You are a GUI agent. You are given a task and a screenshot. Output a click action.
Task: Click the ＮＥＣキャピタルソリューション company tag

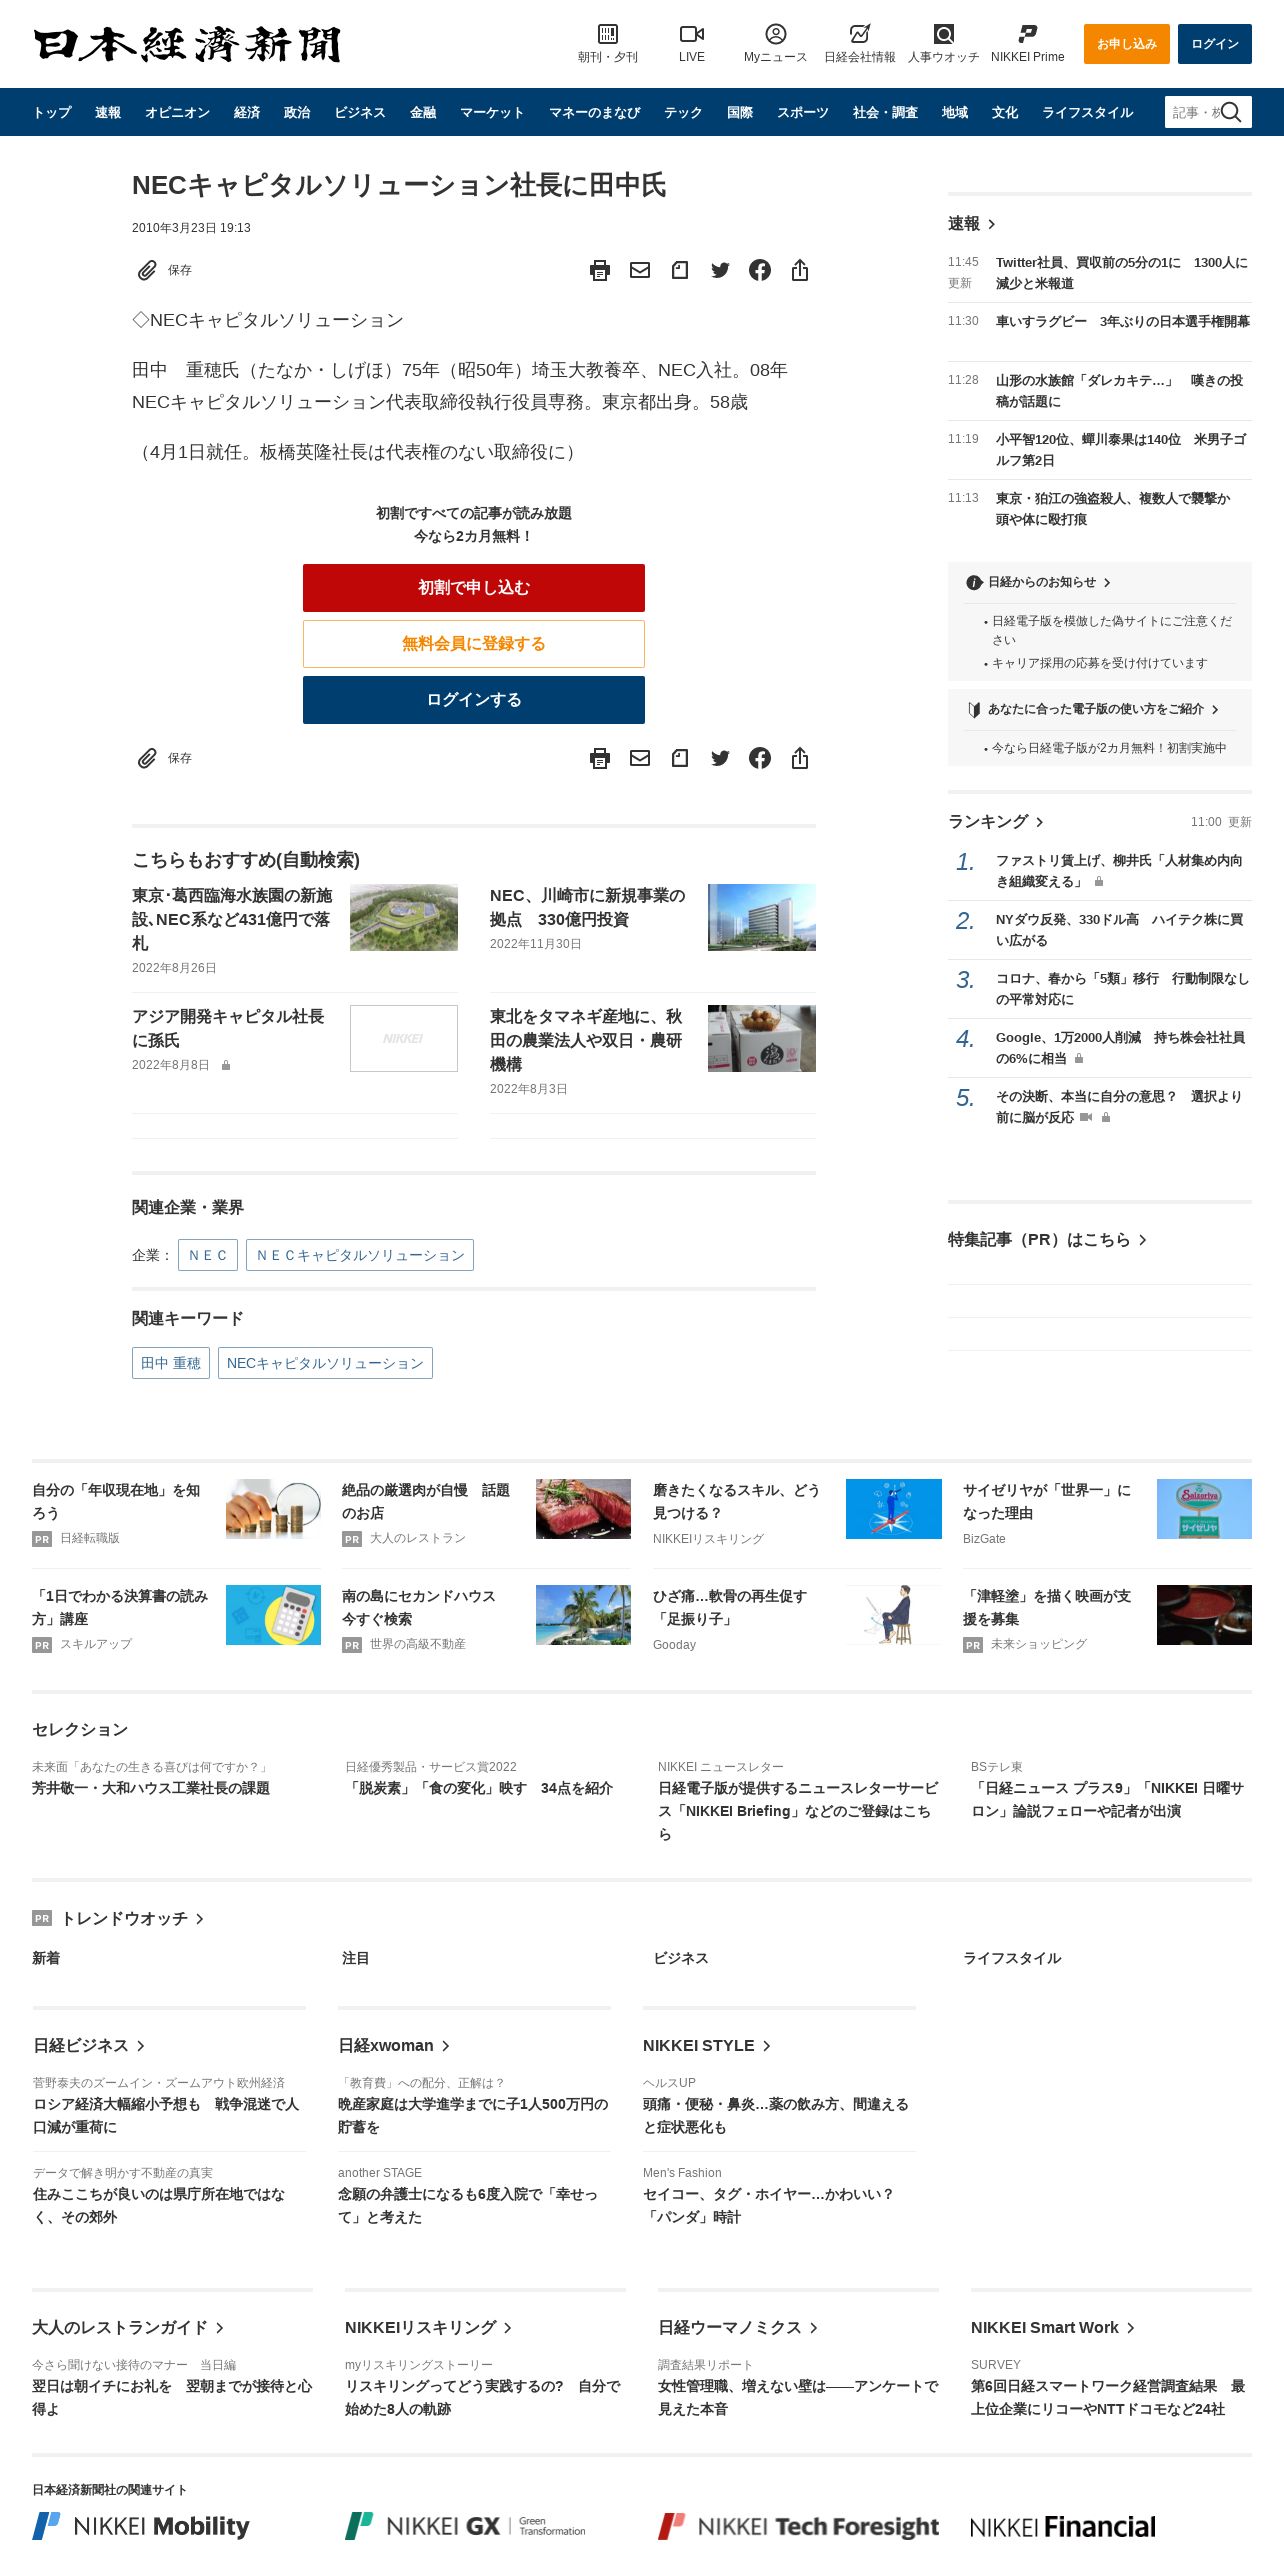pyautogui.click(x=360, y=1255)
